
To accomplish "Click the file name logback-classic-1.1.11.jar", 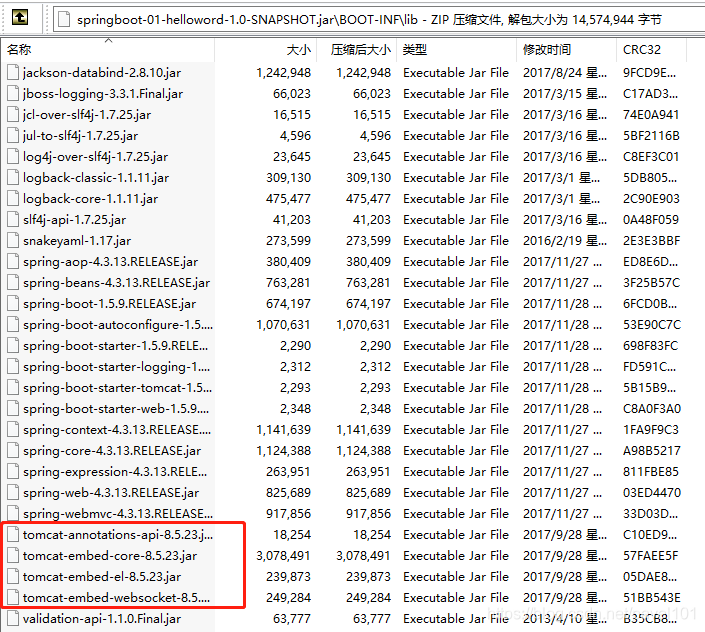I will (x=96, y=178).
